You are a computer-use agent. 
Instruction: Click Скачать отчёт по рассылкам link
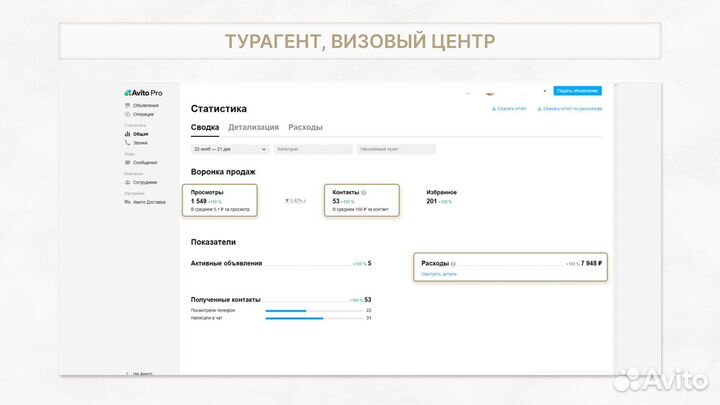click(569, 109)
